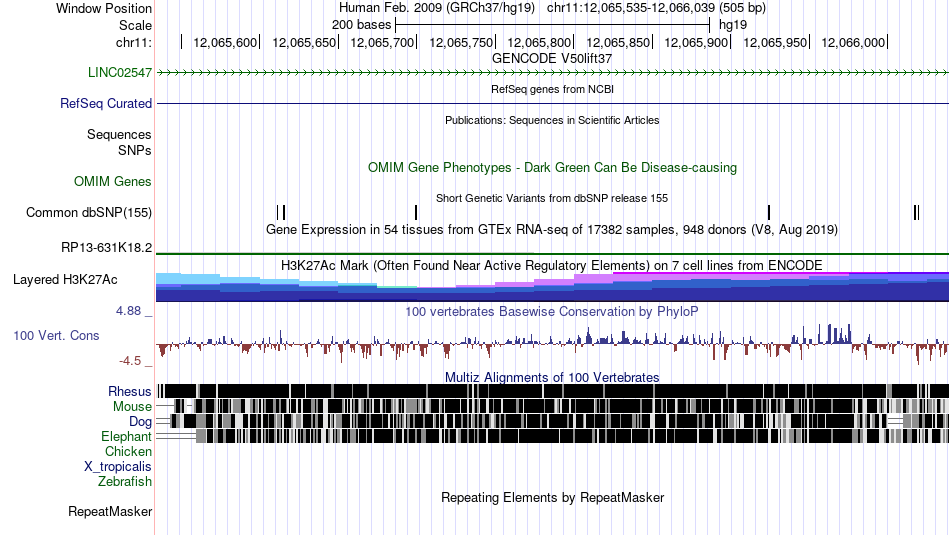This screenshot has height=535, width=950.
Task: Click the 12,065,950 ruler position
Action: (x=774, y=42)
